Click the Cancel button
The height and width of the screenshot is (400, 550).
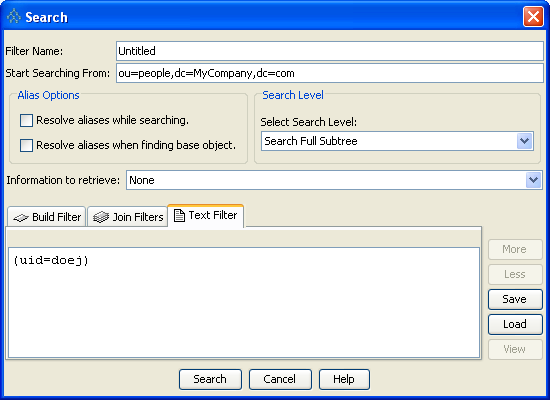pyautogui.click(x=280, y=379)
